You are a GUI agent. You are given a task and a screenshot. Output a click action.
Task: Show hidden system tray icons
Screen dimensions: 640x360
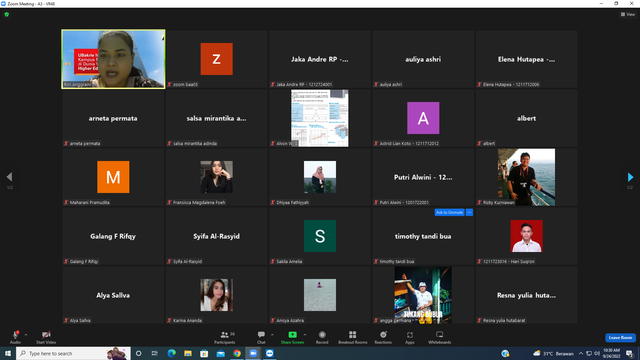pos(581,353)
